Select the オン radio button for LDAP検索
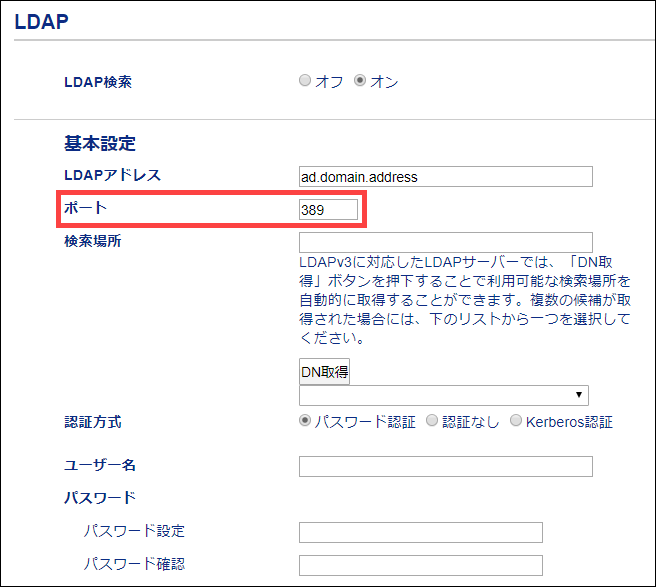This screenshot has height=587, width=656. 361,82
